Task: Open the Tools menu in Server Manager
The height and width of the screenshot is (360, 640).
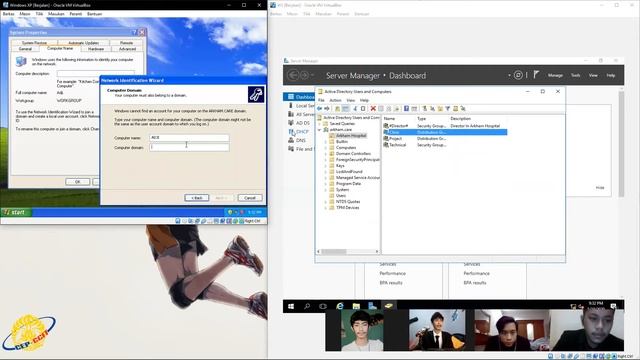Action: (x=576, y=76)
